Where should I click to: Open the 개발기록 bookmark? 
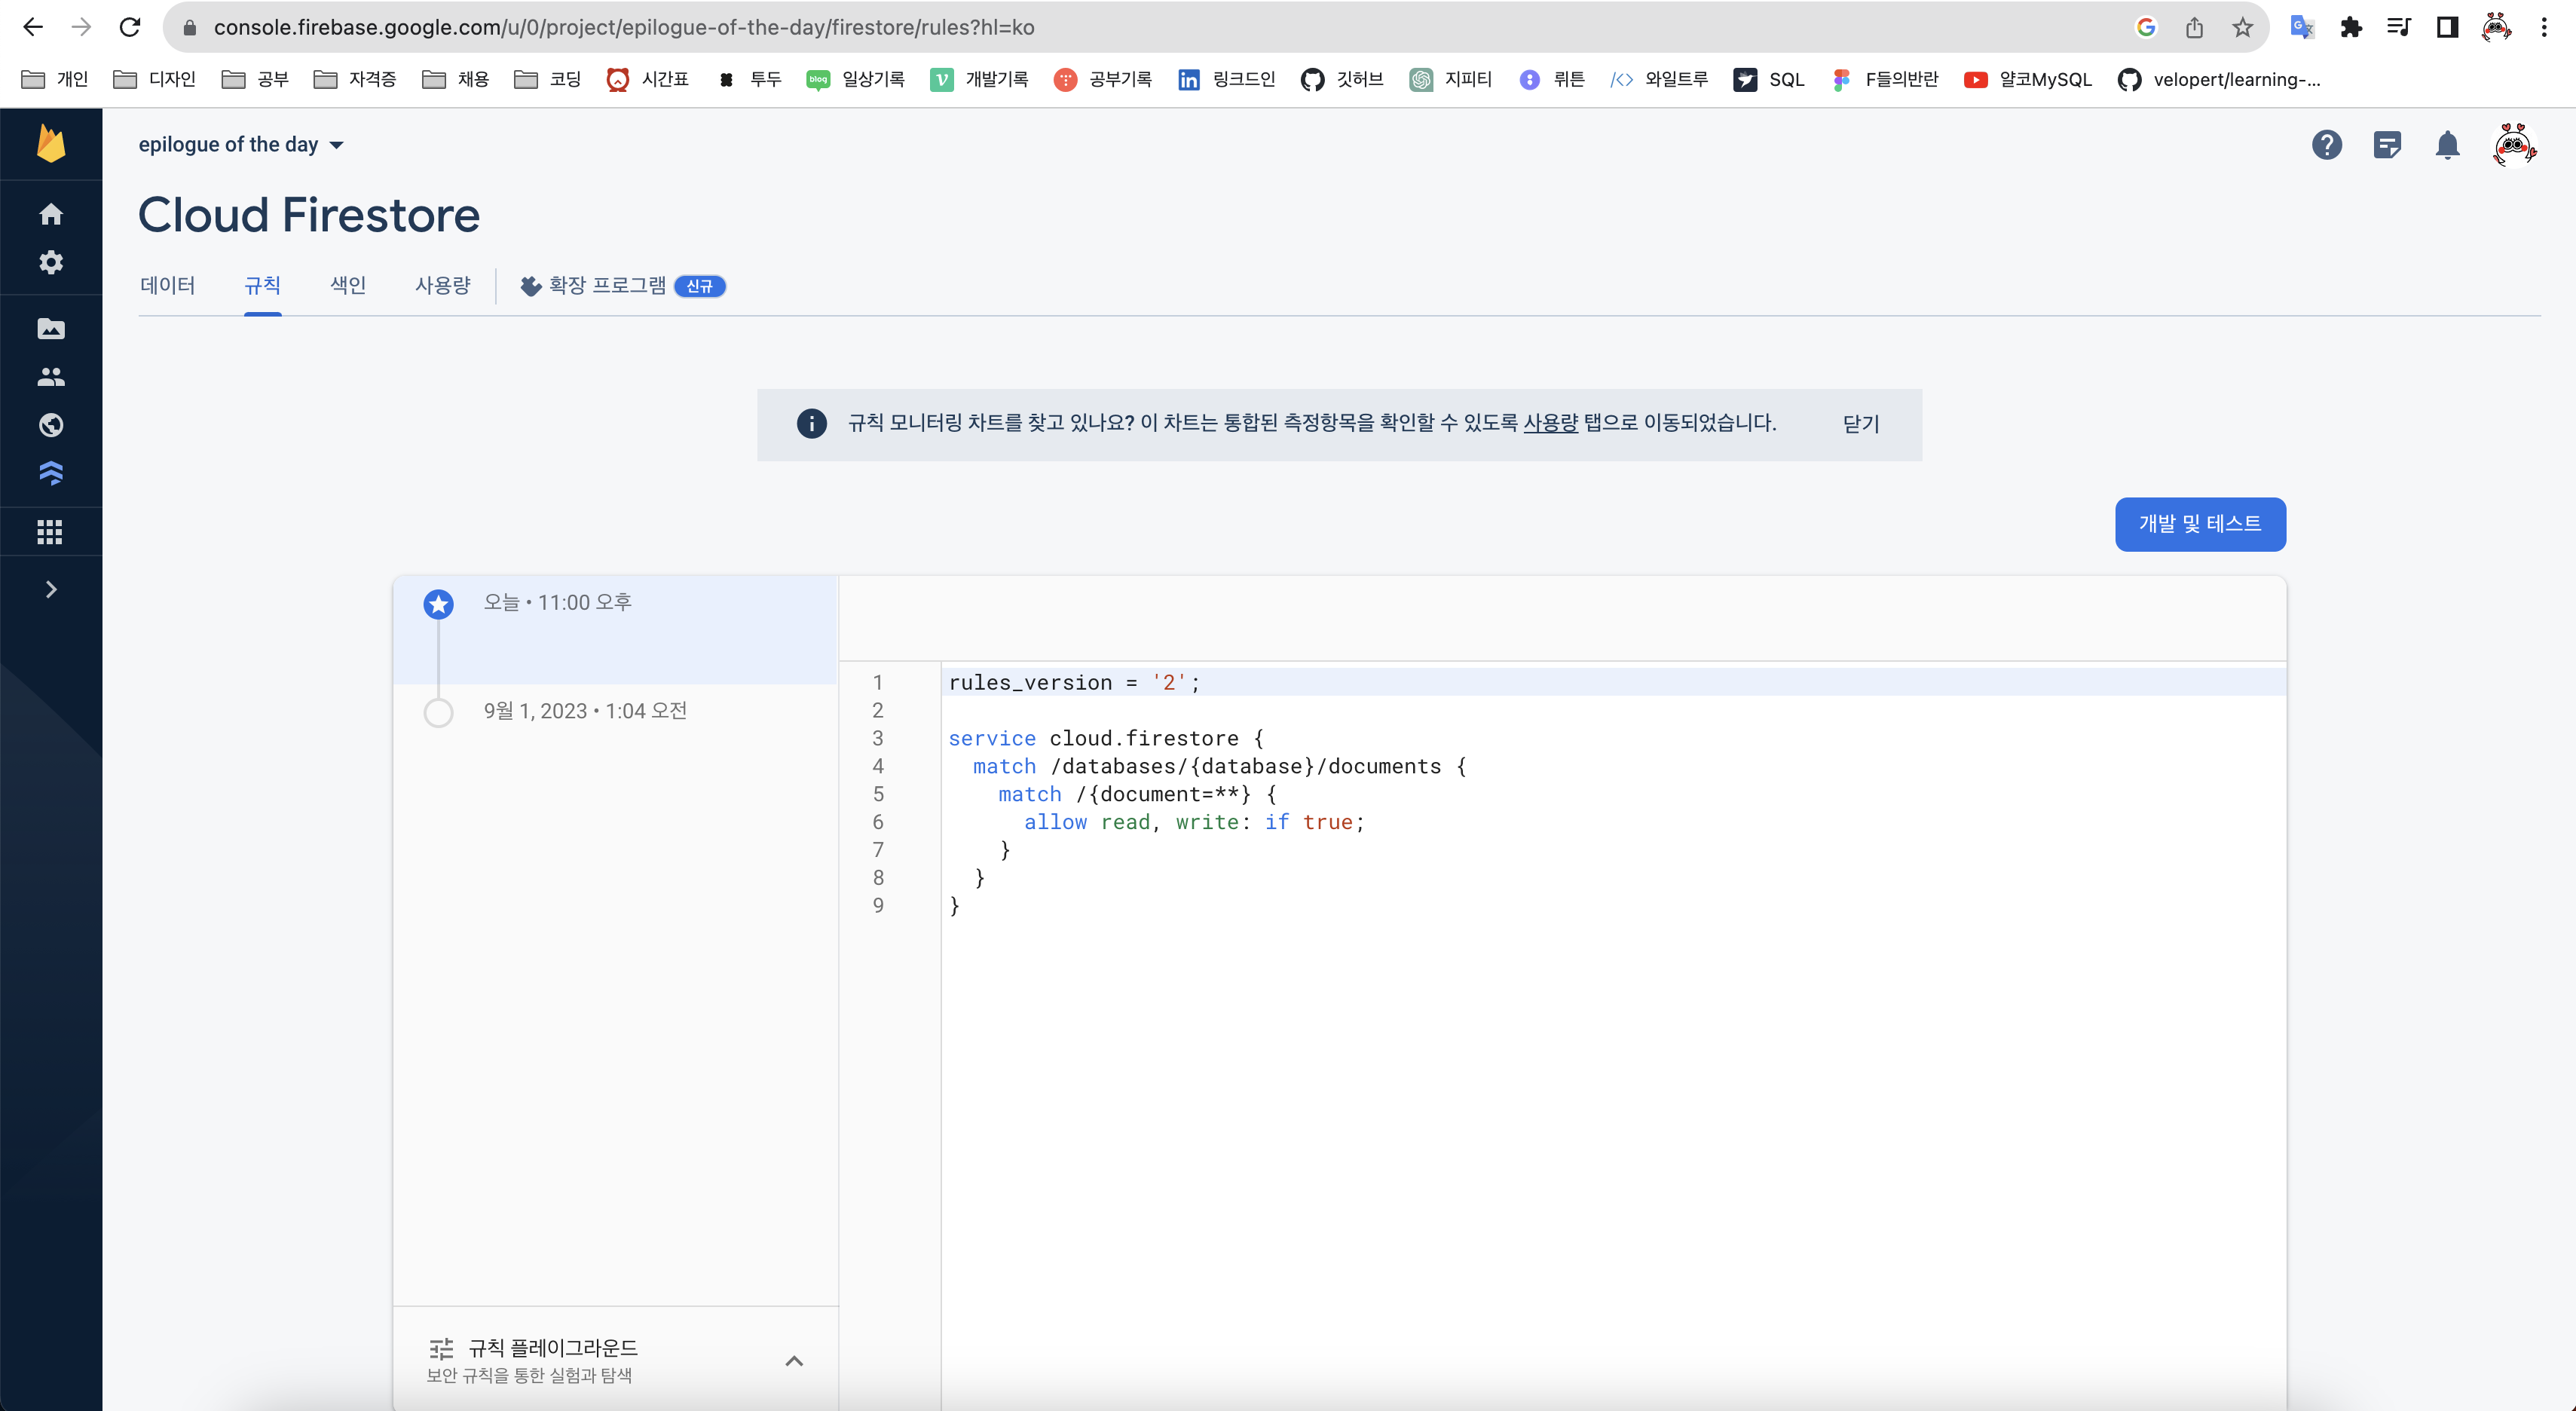click(979, 80)
